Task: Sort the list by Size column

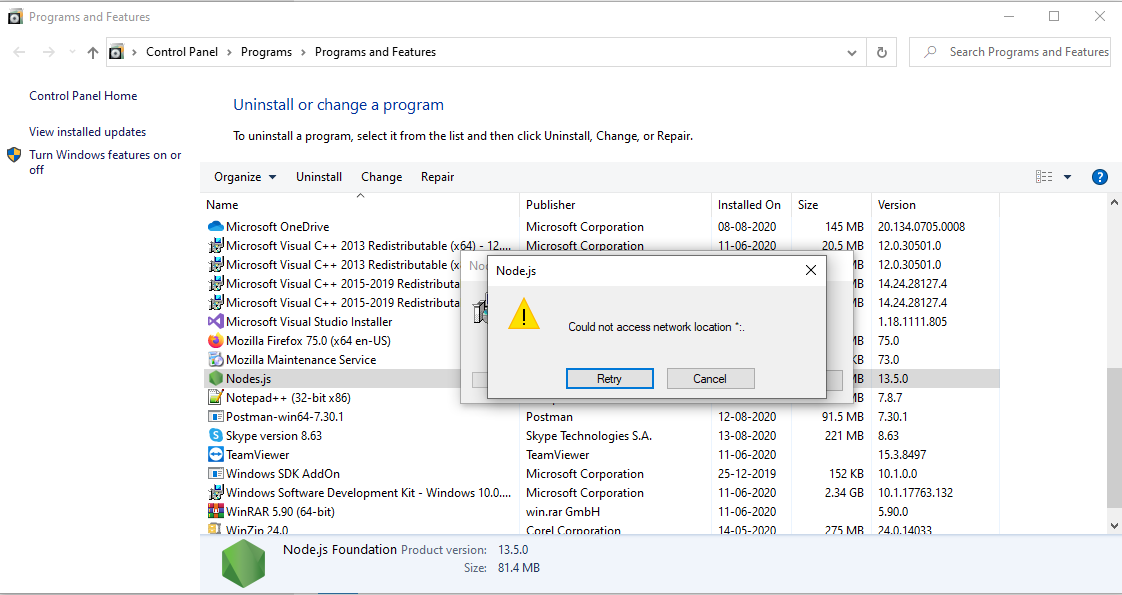Action: 831,205
